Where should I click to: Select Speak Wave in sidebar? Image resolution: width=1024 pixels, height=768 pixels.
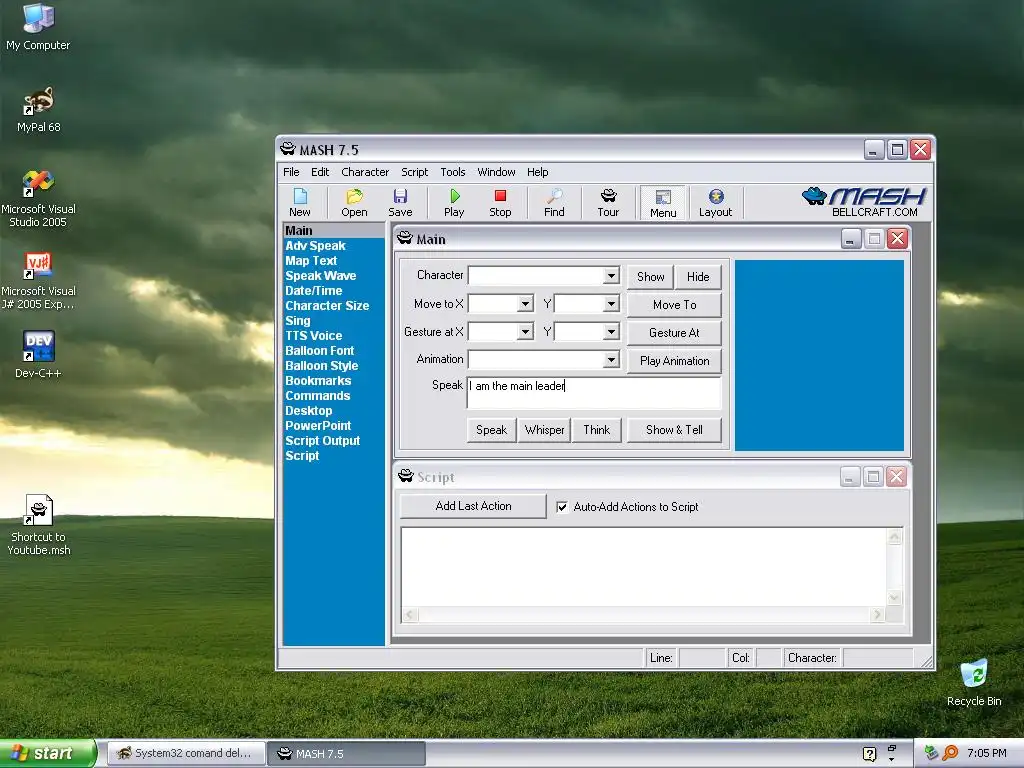pos(321,276)
